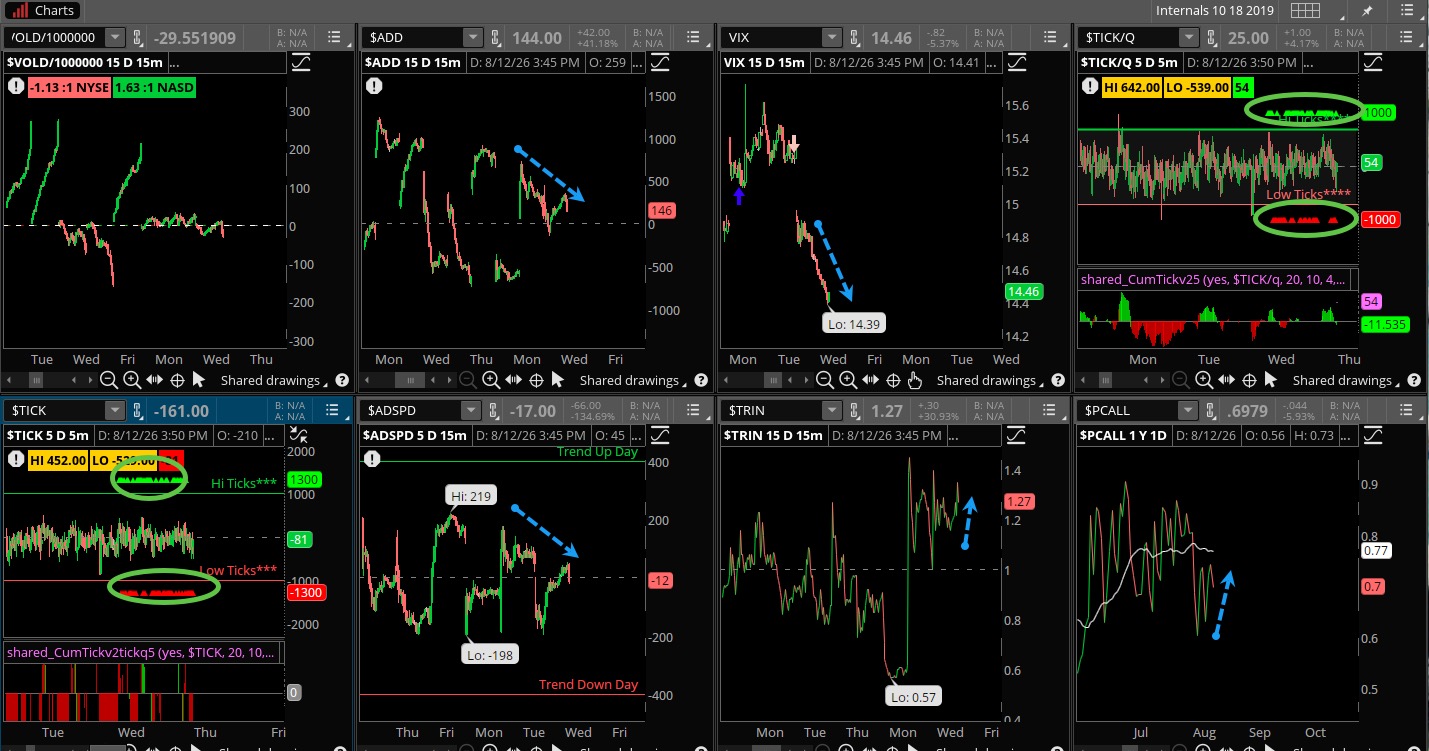Viewport: 1429px width, 751px height.
Task: Open studies icon on the $ADD chart
Action: point(660,62)
